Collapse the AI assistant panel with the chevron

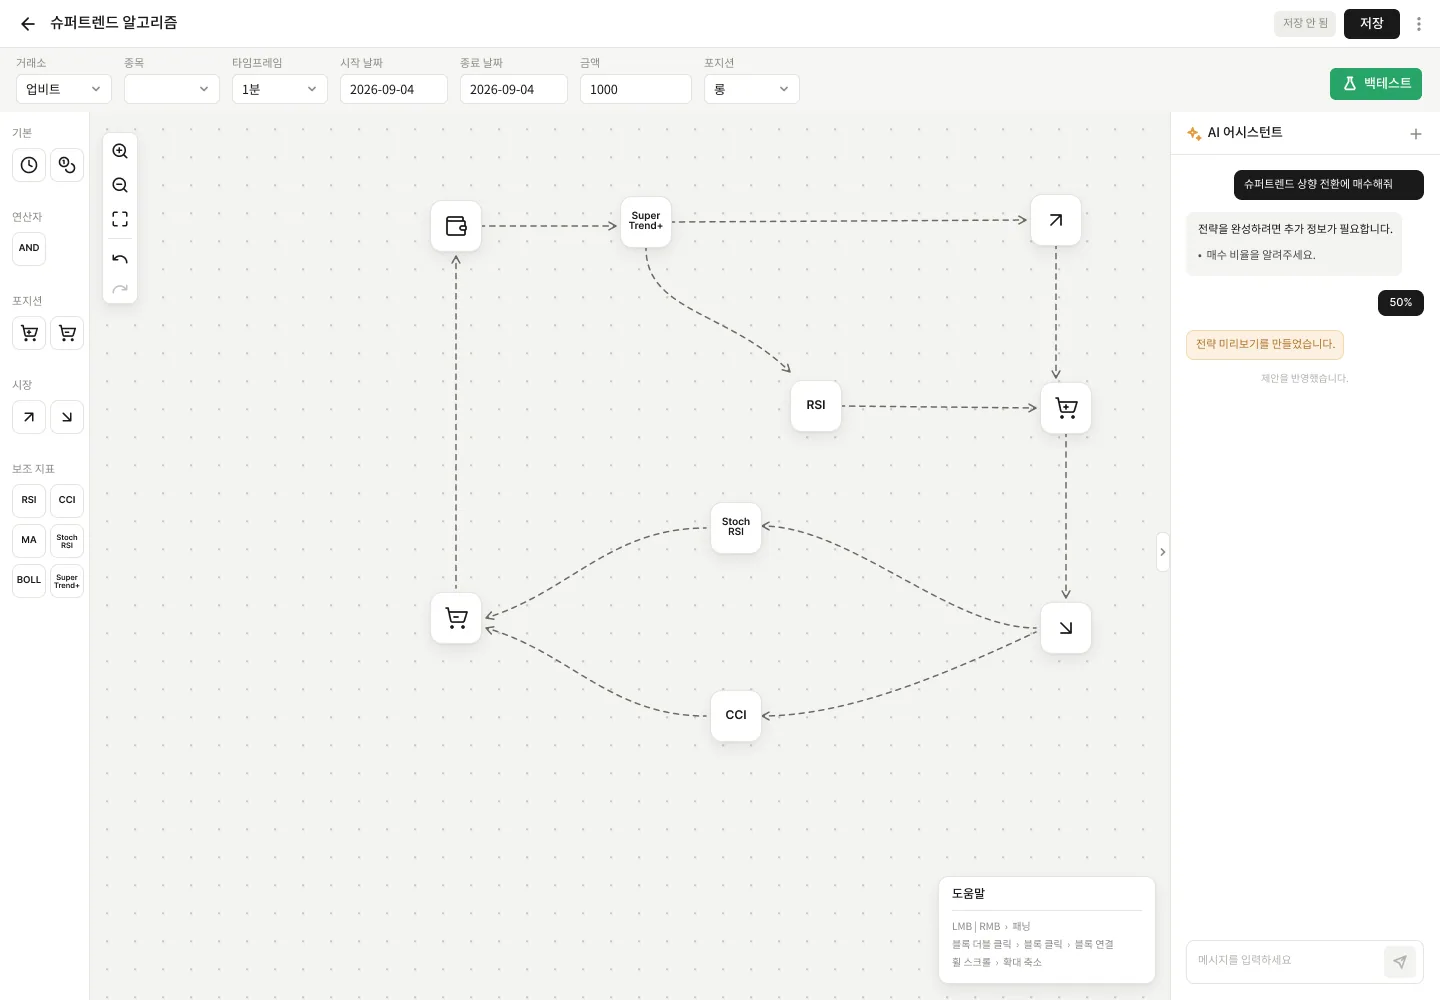click(1163, 552)
